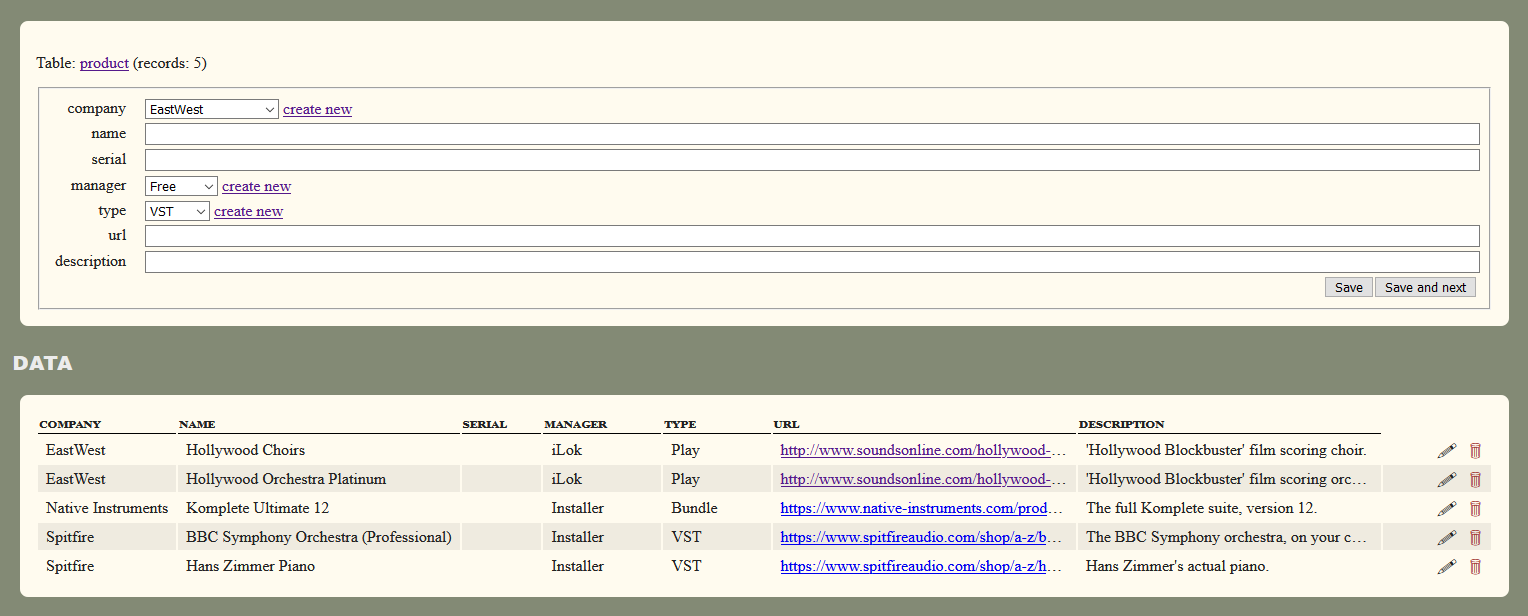
Task: Click create new next to company
Action: coord(317,109)
